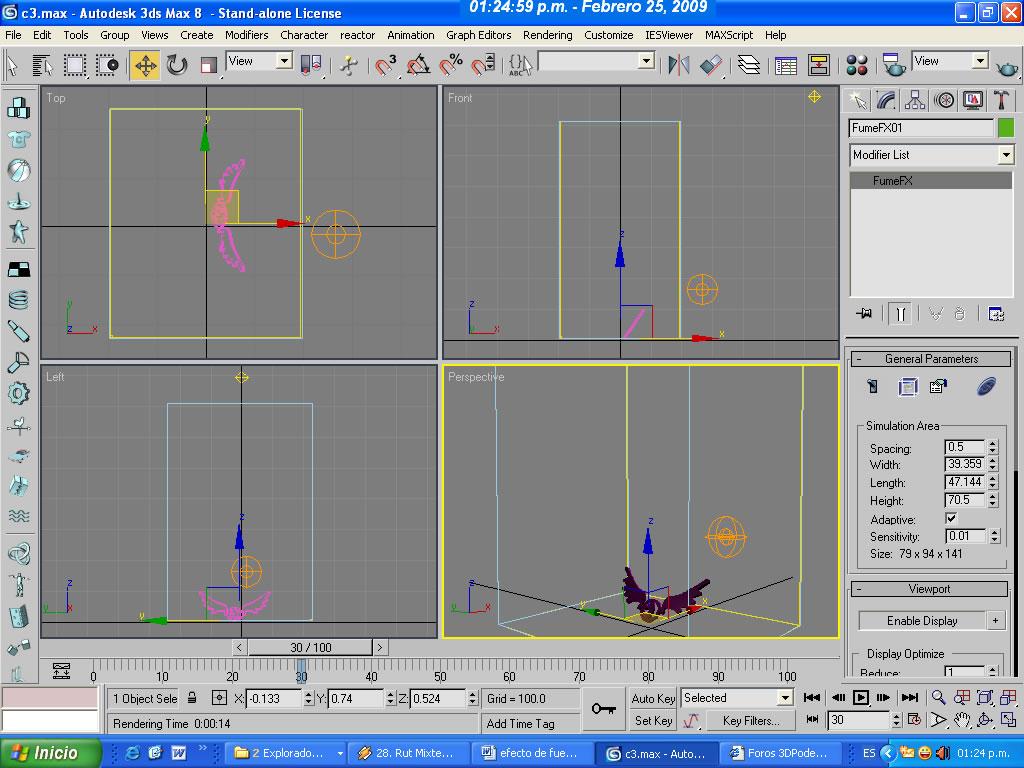Image resolution: width=1024 pixels, height=768 pixels.
Task: Click the Enable Display button
Action: tap(921, 621)
